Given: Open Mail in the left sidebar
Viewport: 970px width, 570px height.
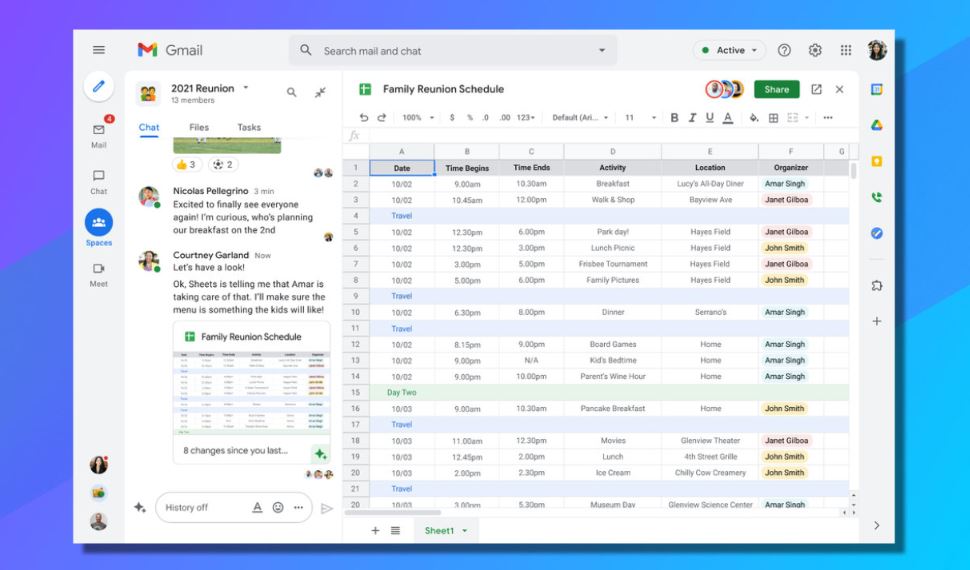Looking at the screenshot, I should 99,134.
